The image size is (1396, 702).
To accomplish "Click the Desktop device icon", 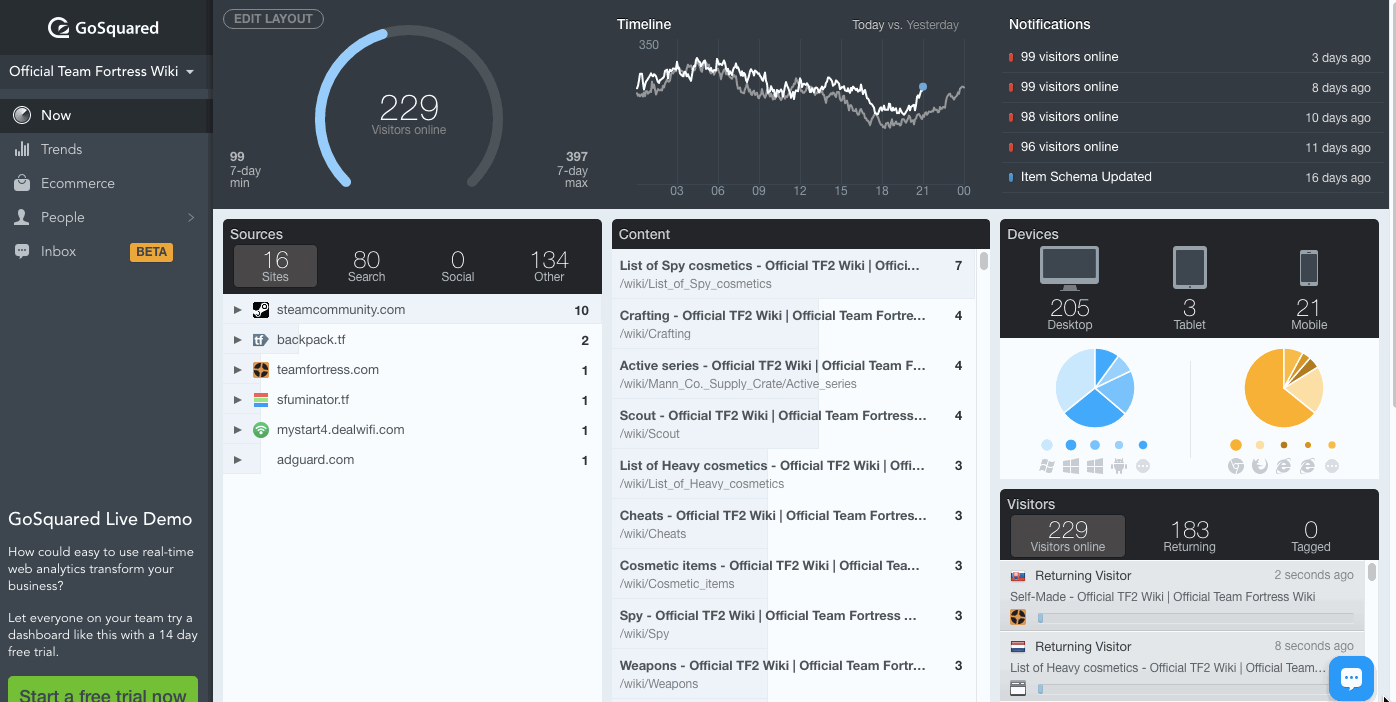I will tap(1070, 268).
